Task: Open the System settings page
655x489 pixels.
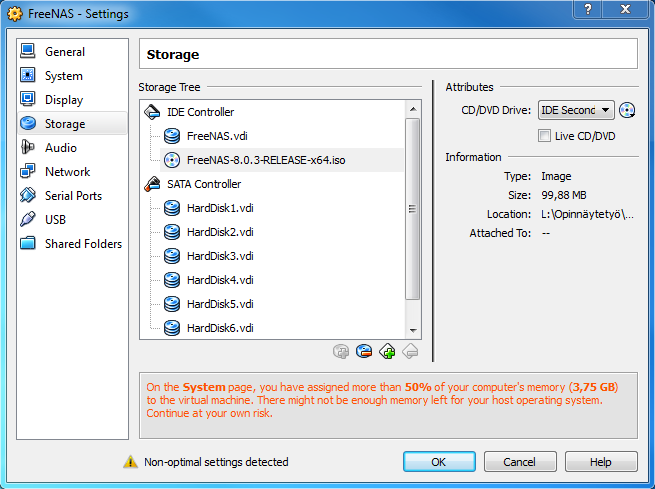Action: pos(72,76)
